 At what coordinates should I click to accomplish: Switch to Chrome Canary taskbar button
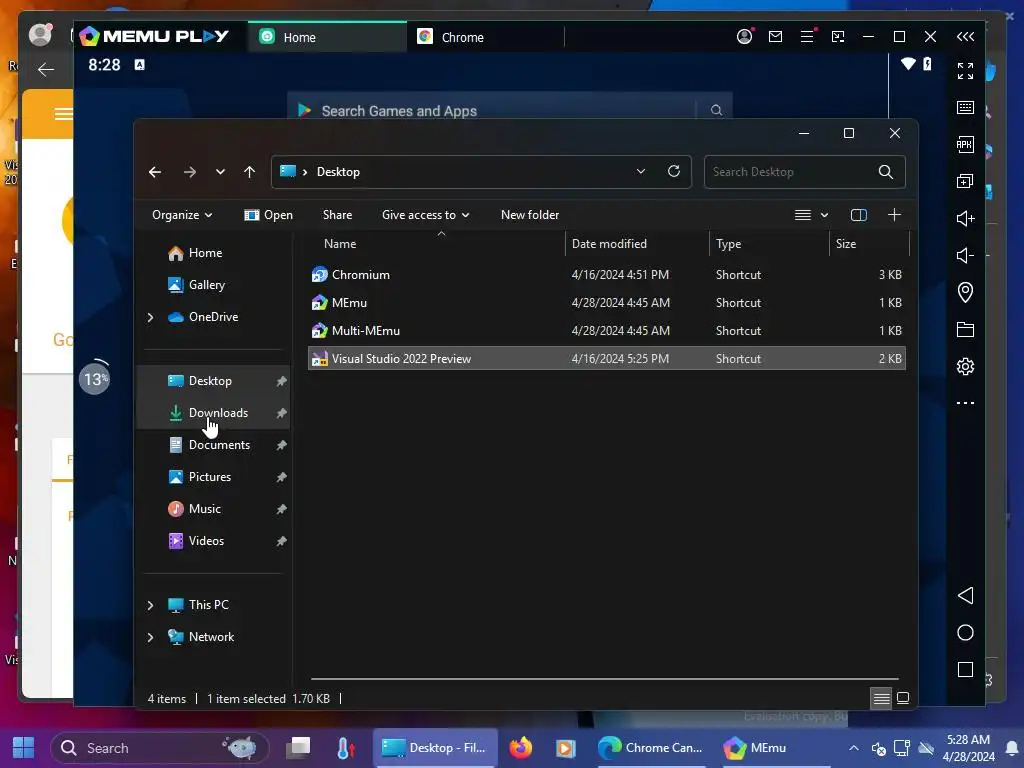pyautogui.click(x=650, y=748)
